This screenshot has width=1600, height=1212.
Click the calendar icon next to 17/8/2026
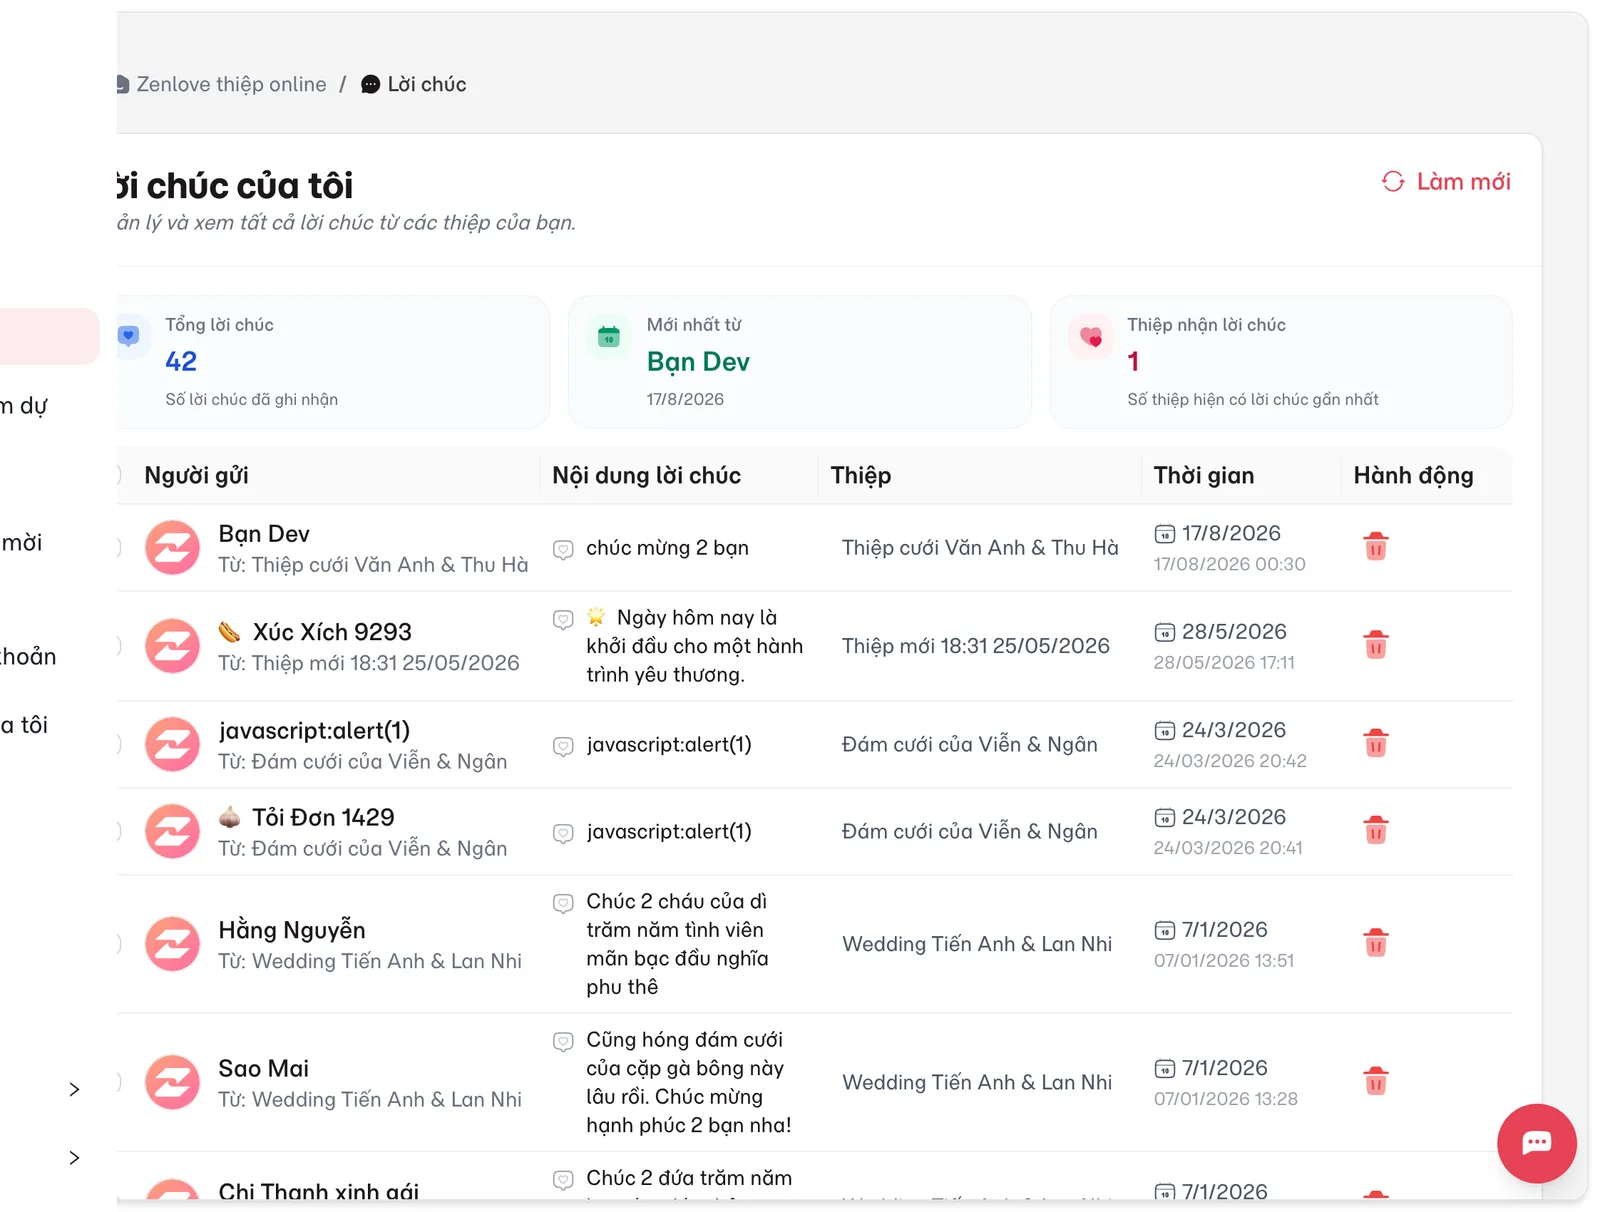point(1165,533)
